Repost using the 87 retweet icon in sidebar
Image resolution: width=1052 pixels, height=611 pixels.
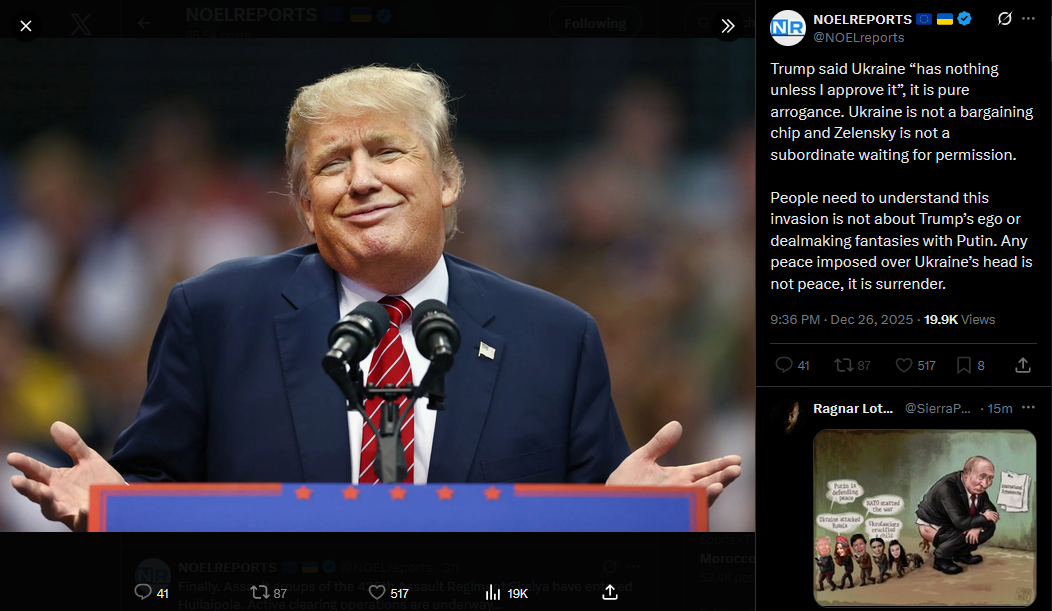(x=843, y=365)
